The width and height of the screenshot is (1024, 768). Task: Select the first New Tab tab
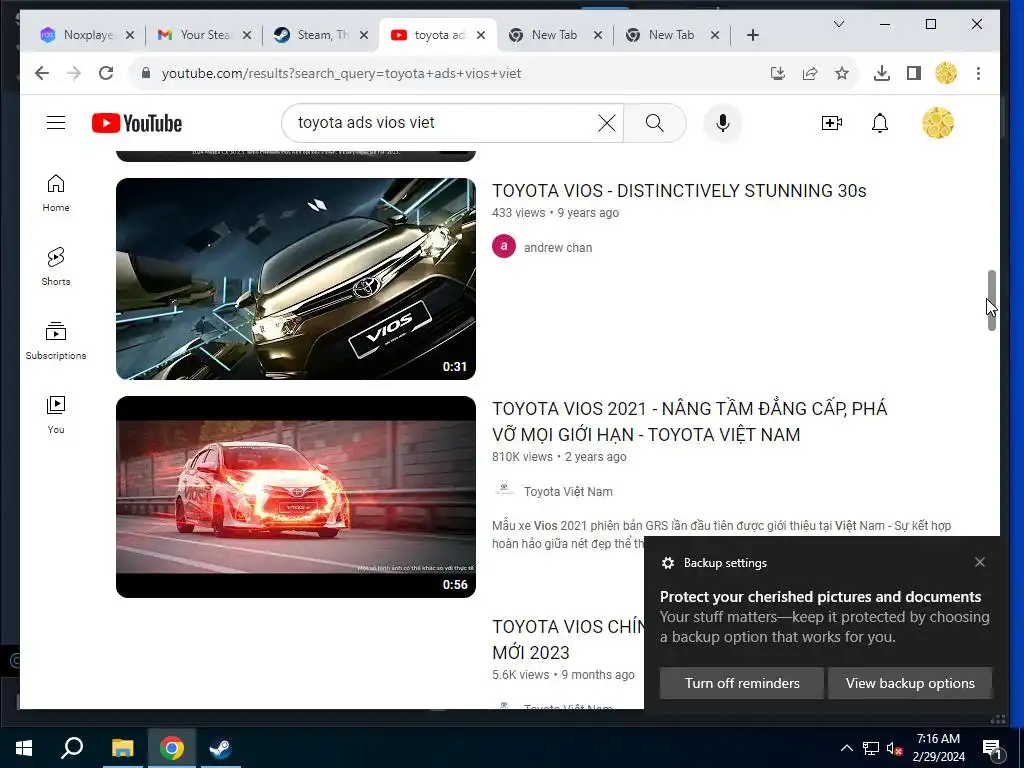554,35
